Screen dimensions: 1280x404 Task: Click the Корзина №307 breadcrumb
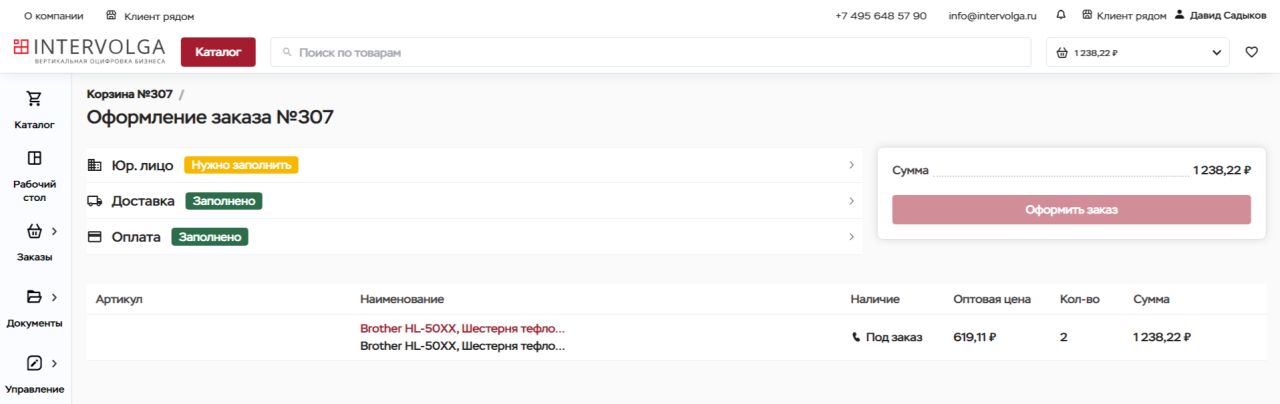[129, 94]
